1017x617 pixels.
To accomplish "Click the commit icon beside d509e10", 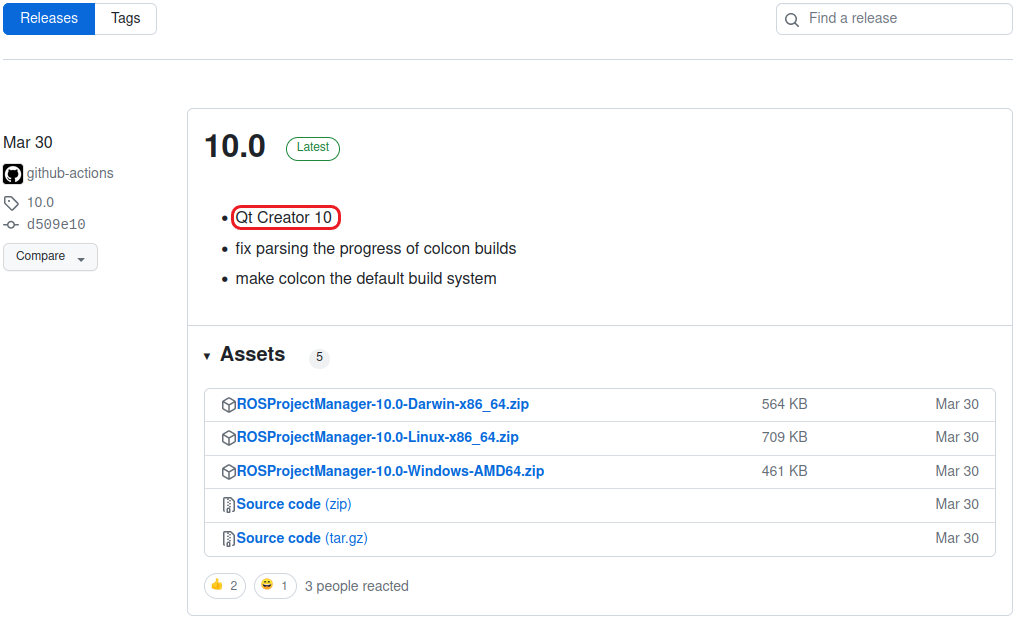I will 11,225.
